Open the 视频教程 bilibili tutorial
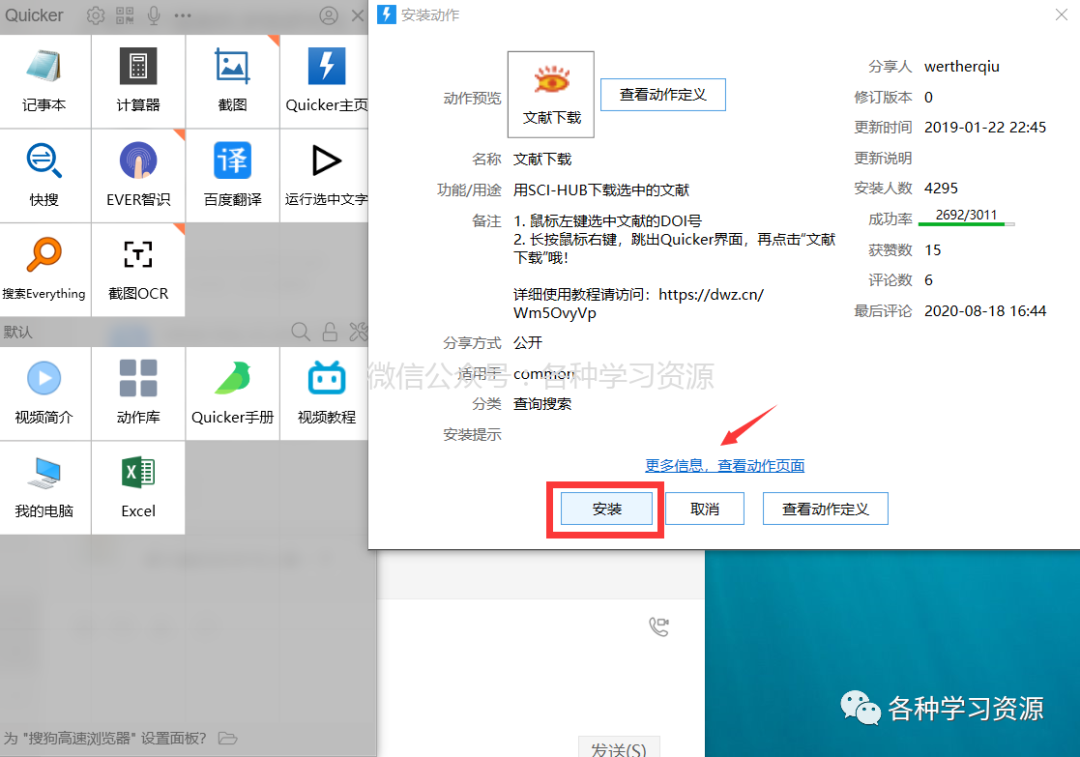 (326, 393)
